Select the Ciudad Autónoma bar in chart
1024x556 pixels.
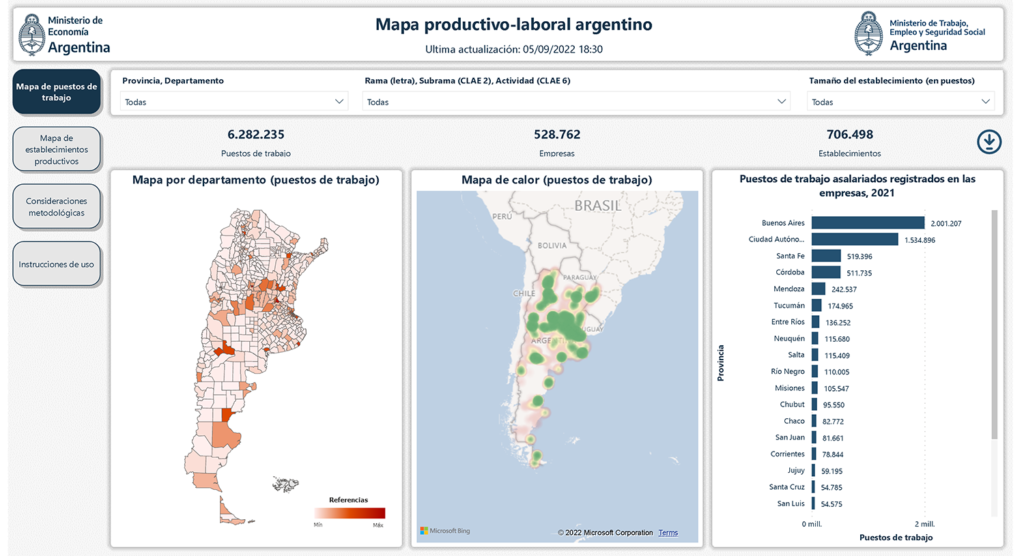(854, 240)
